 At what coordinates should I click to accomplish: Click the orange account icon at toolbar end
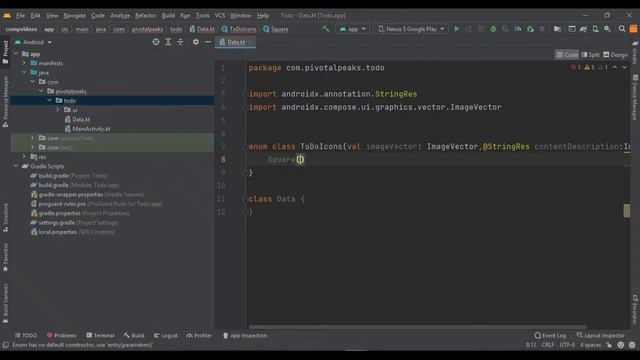633,29
